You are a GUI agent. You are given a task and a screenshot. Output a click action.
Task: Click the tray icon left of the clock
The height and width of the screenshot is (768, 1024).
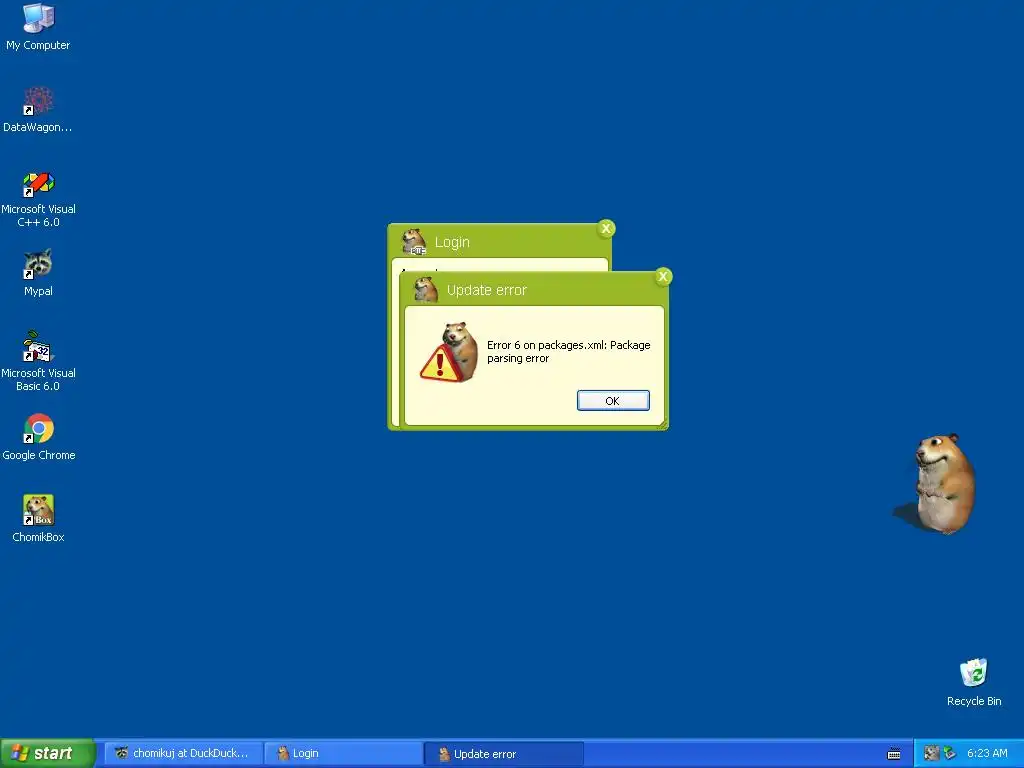[950, 754]
